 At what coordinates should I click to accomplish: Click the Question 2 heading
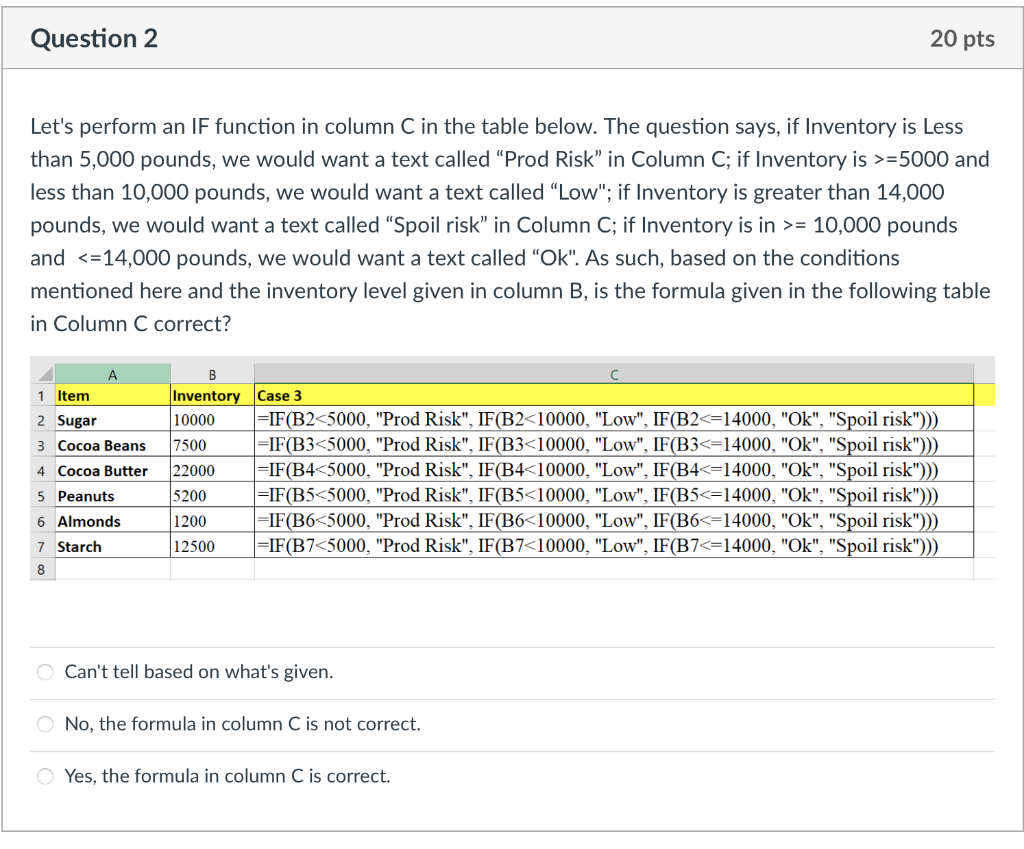[94, 39]
